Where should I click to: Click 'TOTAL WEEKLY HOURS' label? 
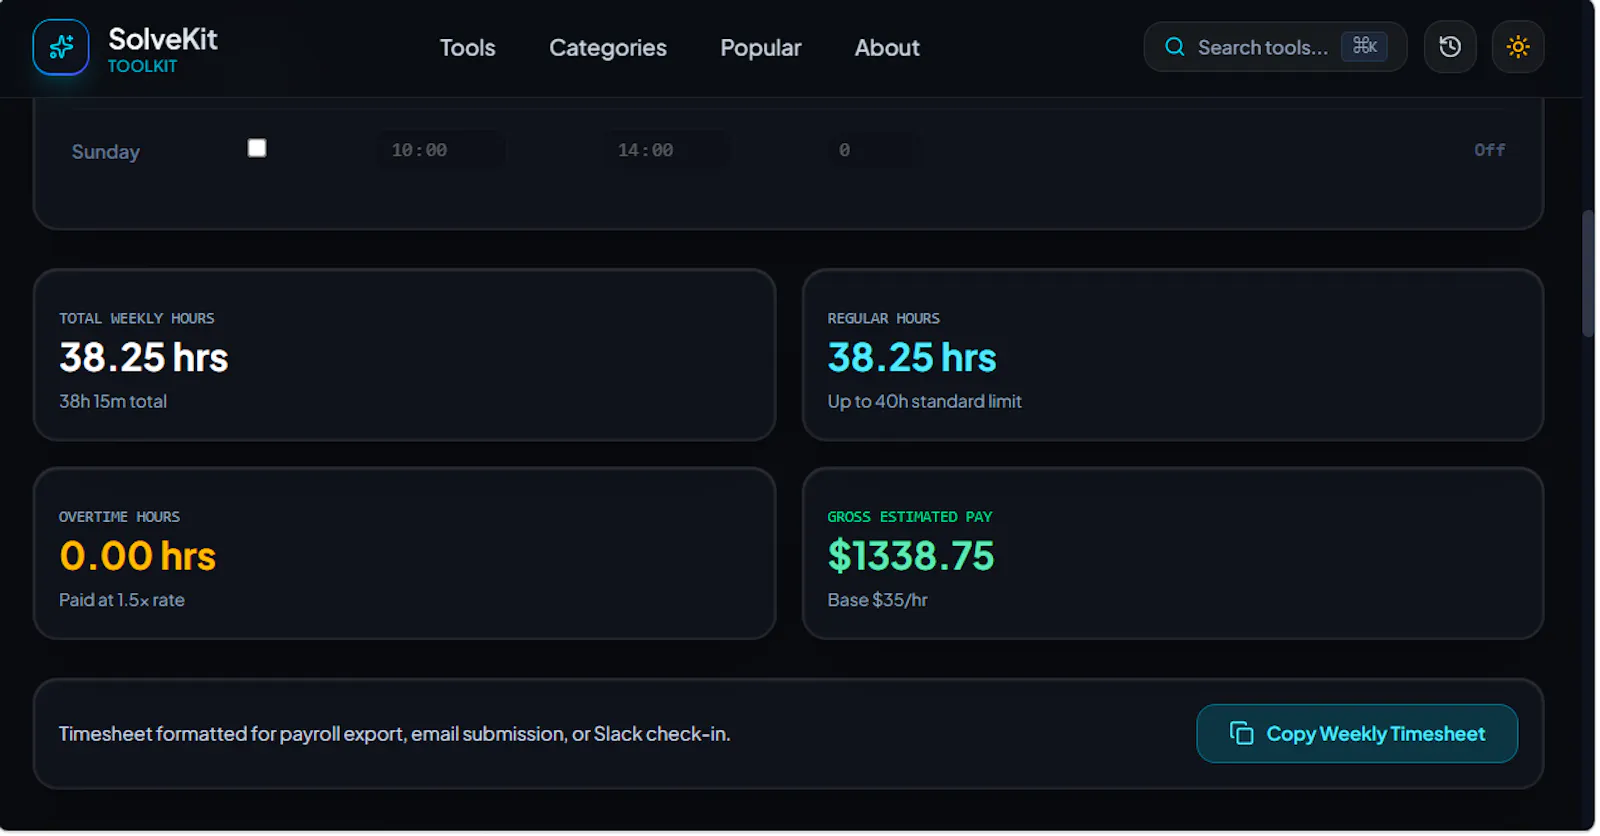pos(137,318)
